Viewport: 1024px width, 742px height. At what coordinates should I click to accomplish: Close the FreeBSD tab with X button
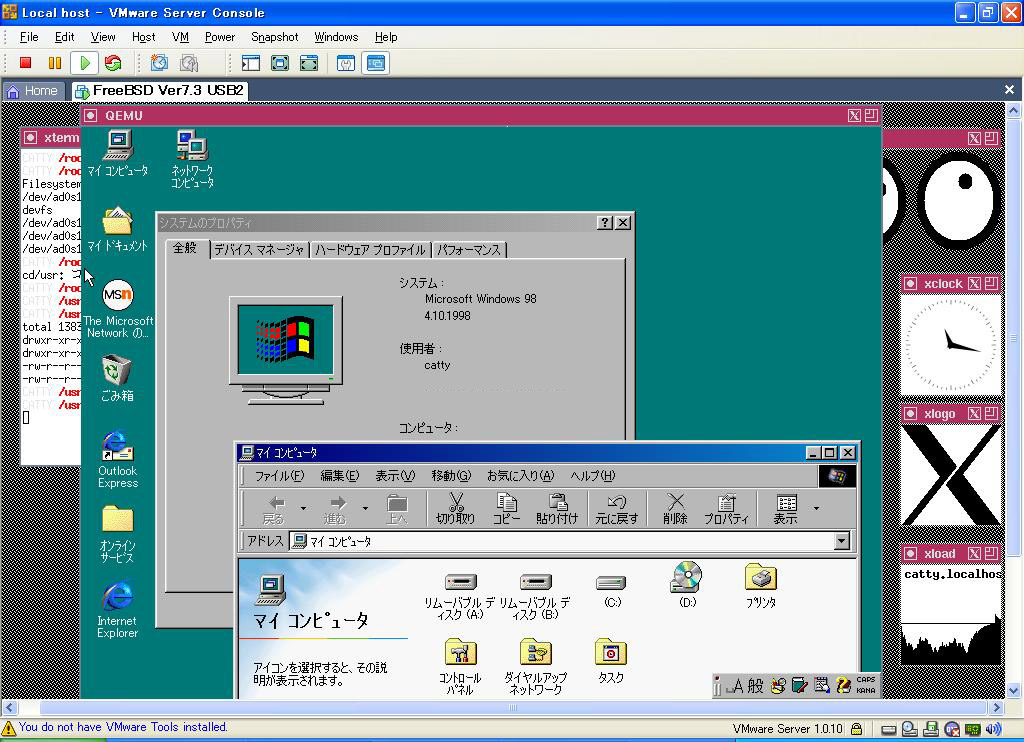point(1009,90)
